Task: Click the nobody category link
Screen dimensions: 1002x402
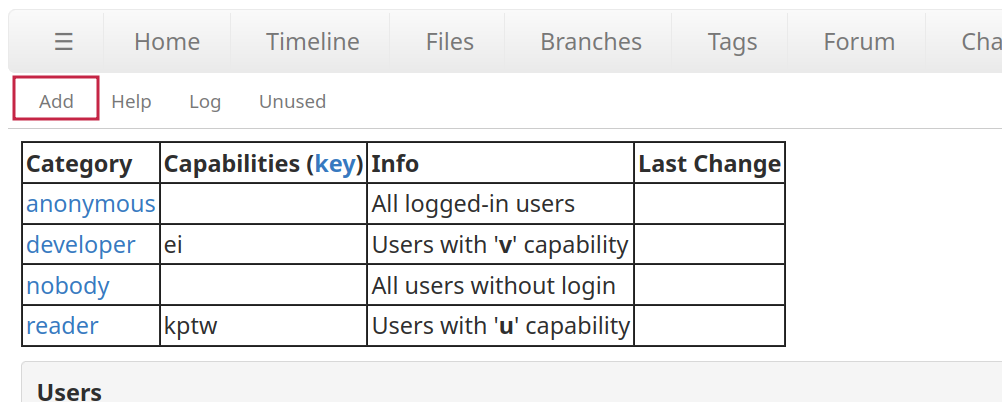Action: tap(67, 286)
